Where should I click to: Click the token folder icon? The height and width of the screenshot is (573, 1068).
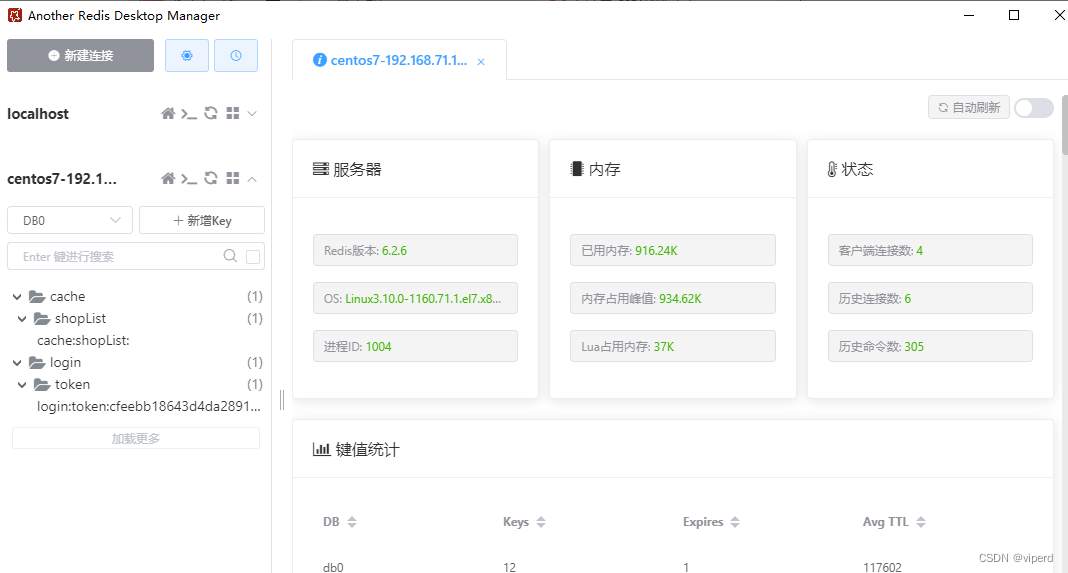42,384
